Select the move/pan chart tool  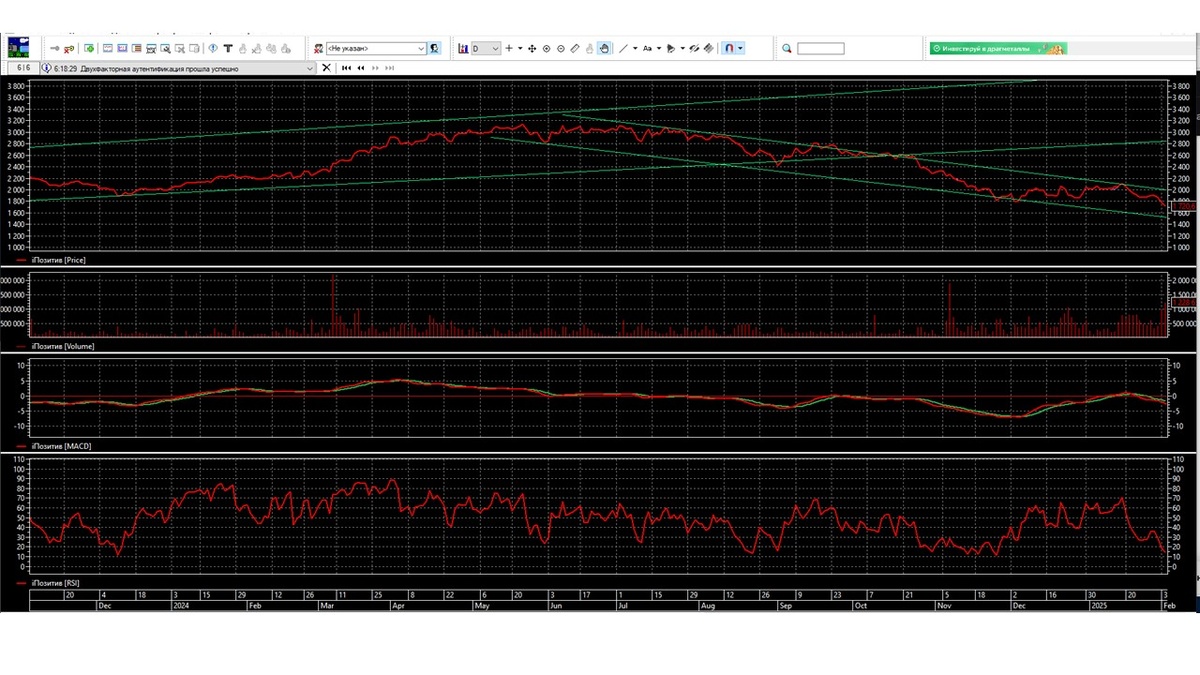click(532, 48)
